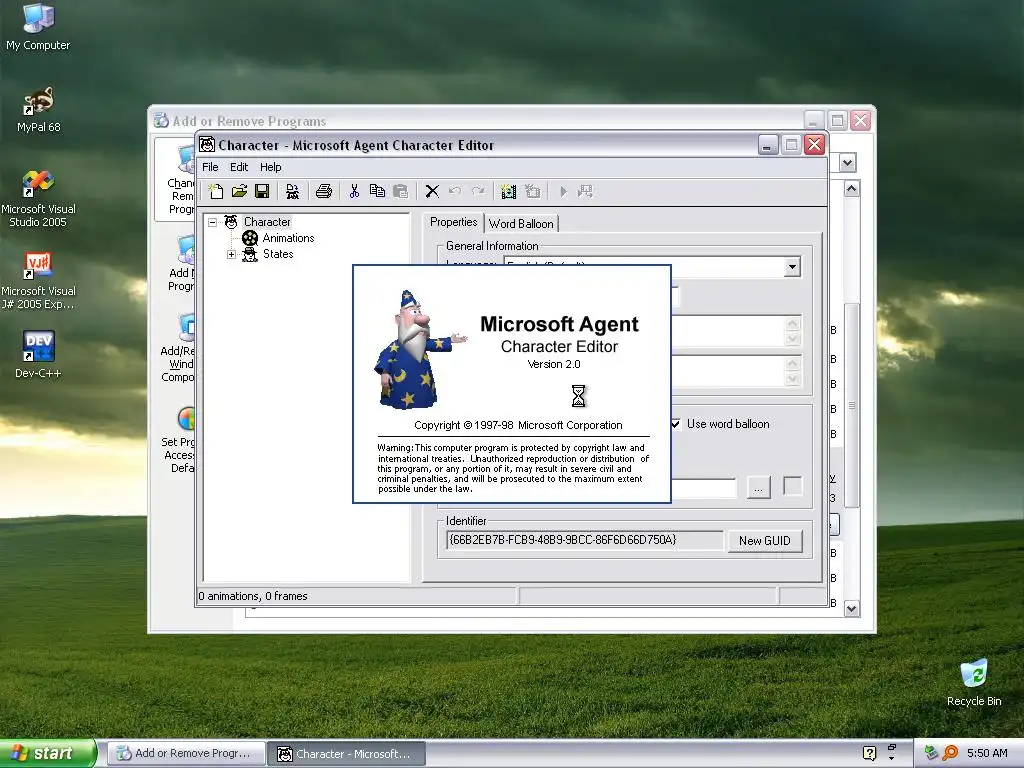Select the Character node in the tree

(x=267, y=222)
